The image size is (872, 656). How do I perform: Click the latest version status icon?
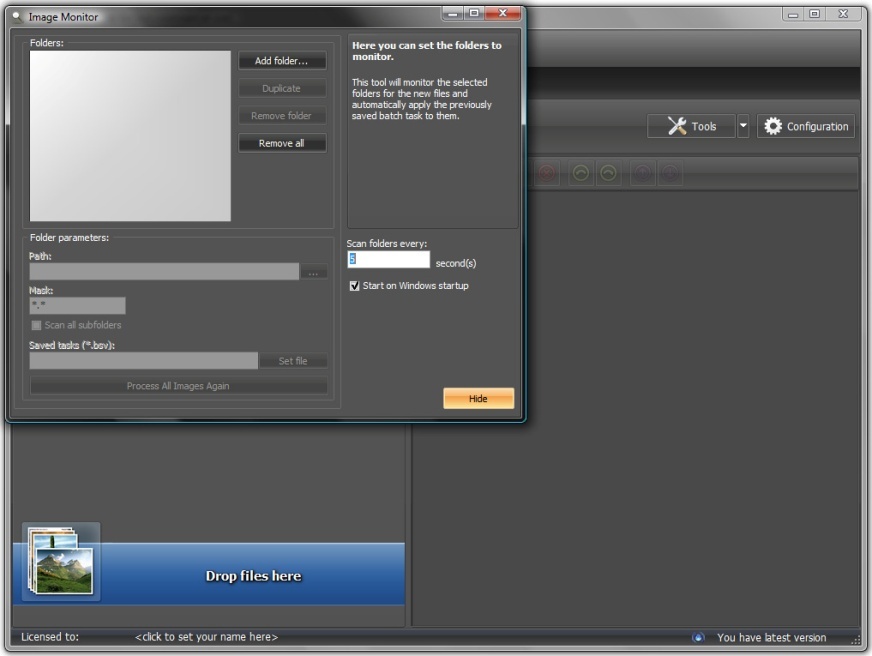pyautogui.click(x=698, y=637)
